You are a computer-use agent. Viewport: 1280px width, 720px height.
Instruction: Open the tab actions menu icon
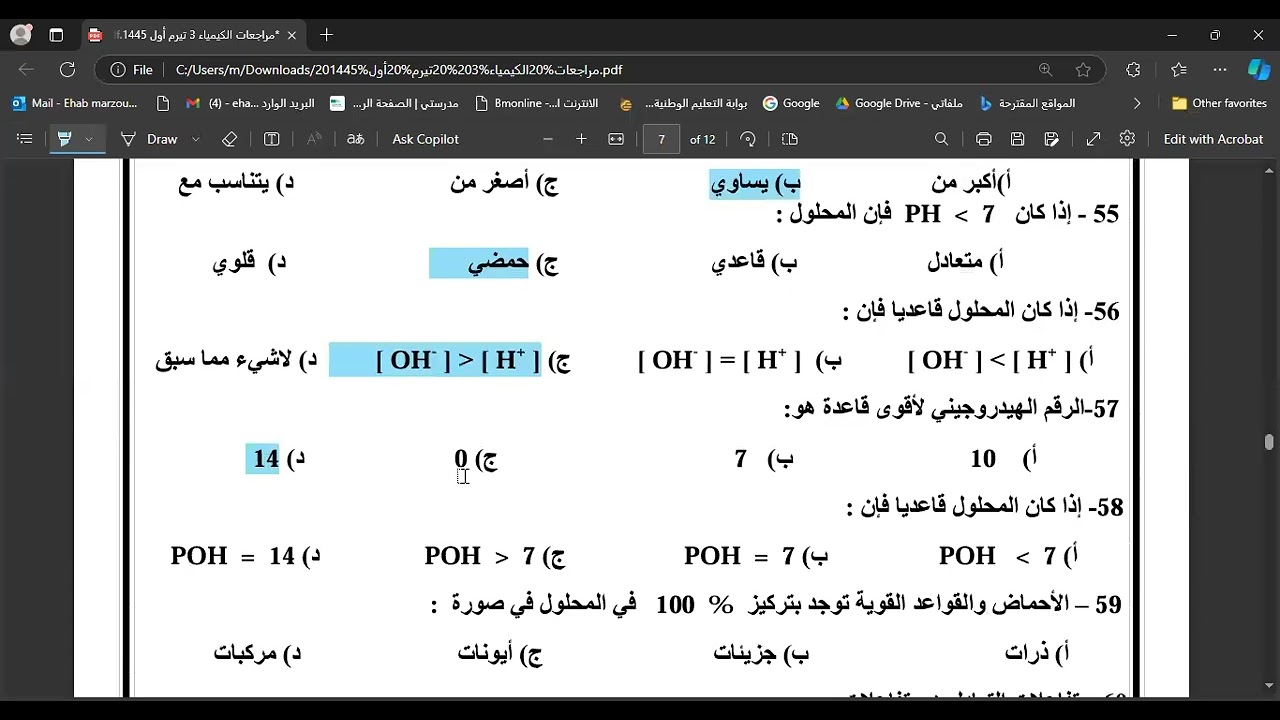tap(56, 35)
